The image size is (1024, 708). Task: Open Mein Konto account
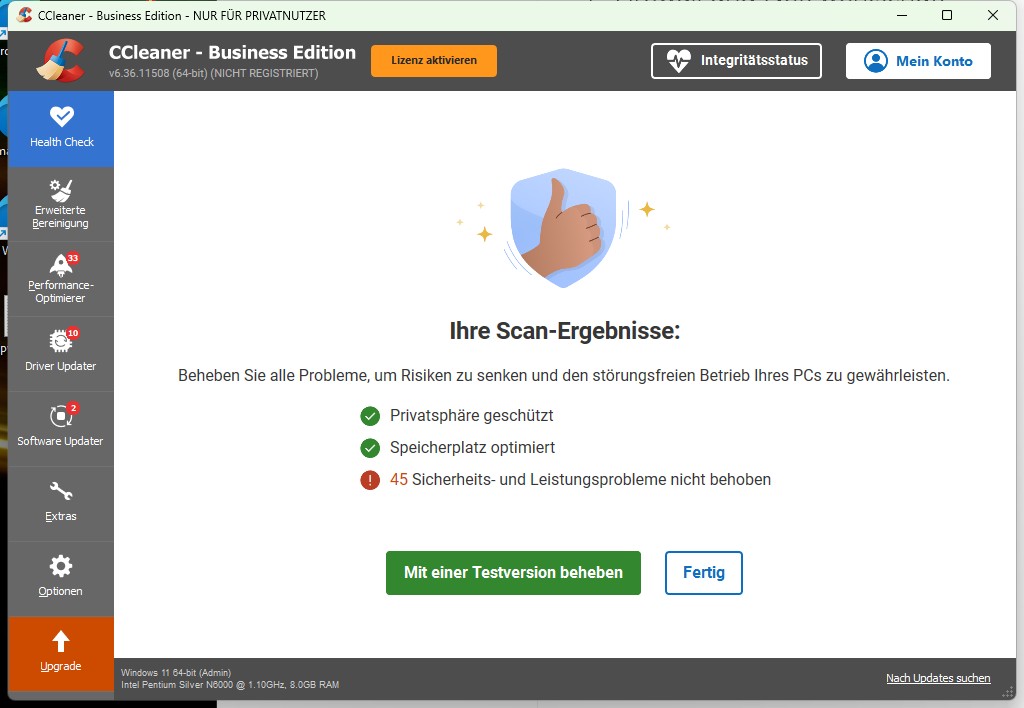pyautogui.click(x=918, y=61)
